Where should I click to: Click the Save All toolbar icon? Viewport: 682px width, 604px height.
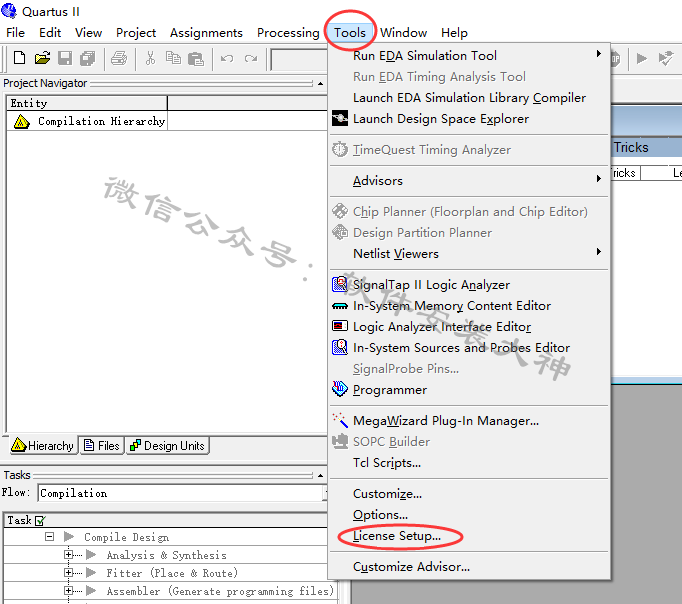88,58
